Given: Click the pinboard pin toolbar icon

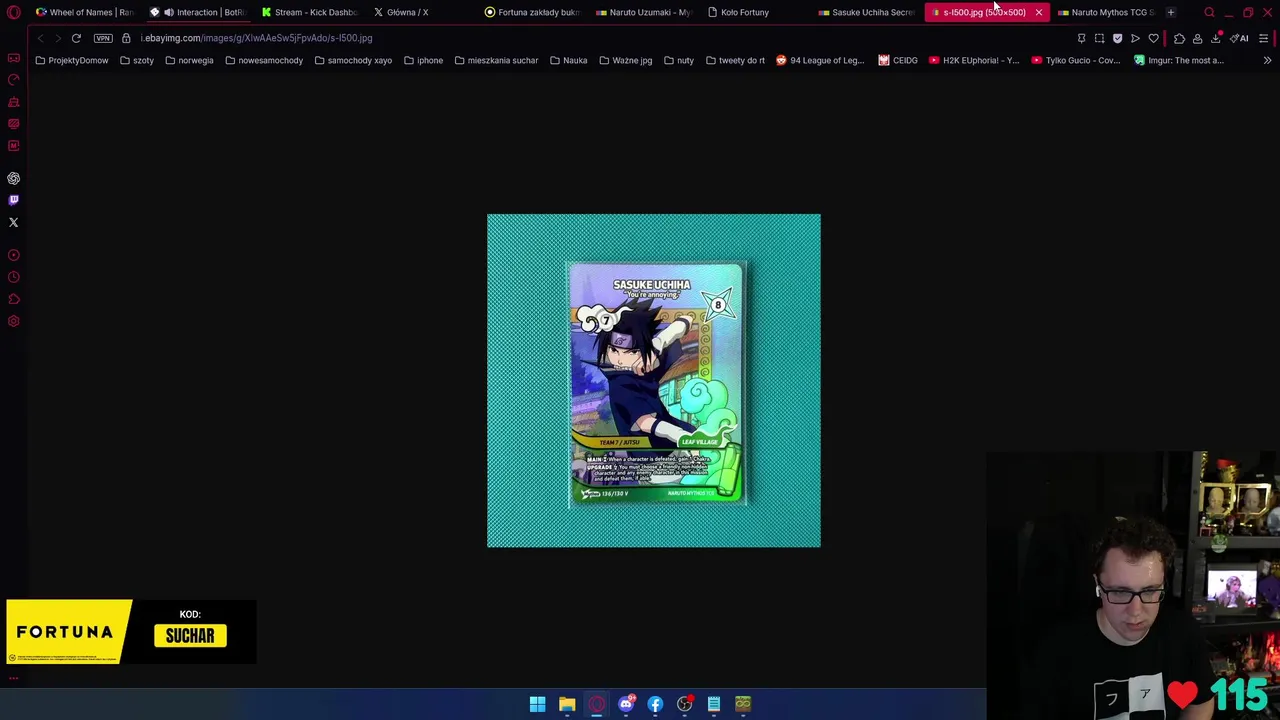Looking at the screenshot, I should [x=1081, y=38].
